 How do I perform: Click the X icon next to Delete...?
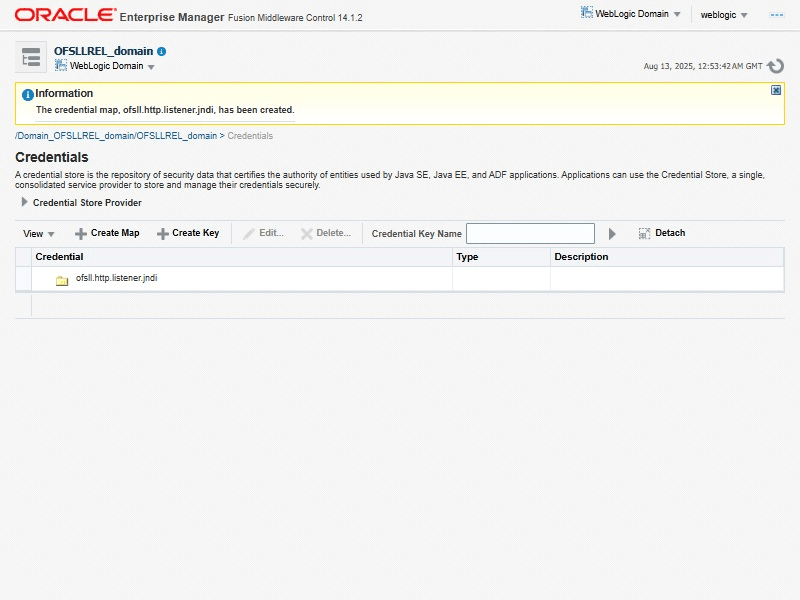pos(307,234)
